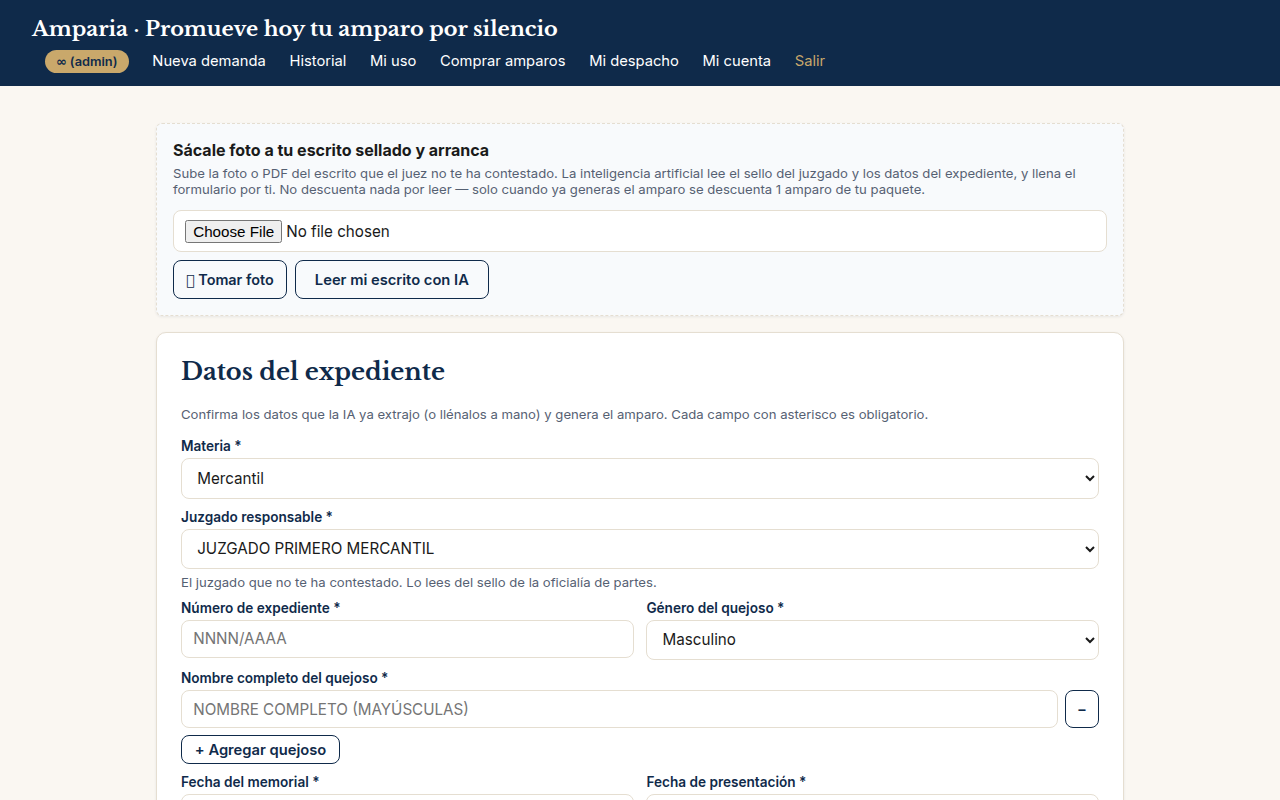
Task: Click the 'Sácale foto a tu escrito sellado y arranca' heading
Action: [x=331, y=151]
